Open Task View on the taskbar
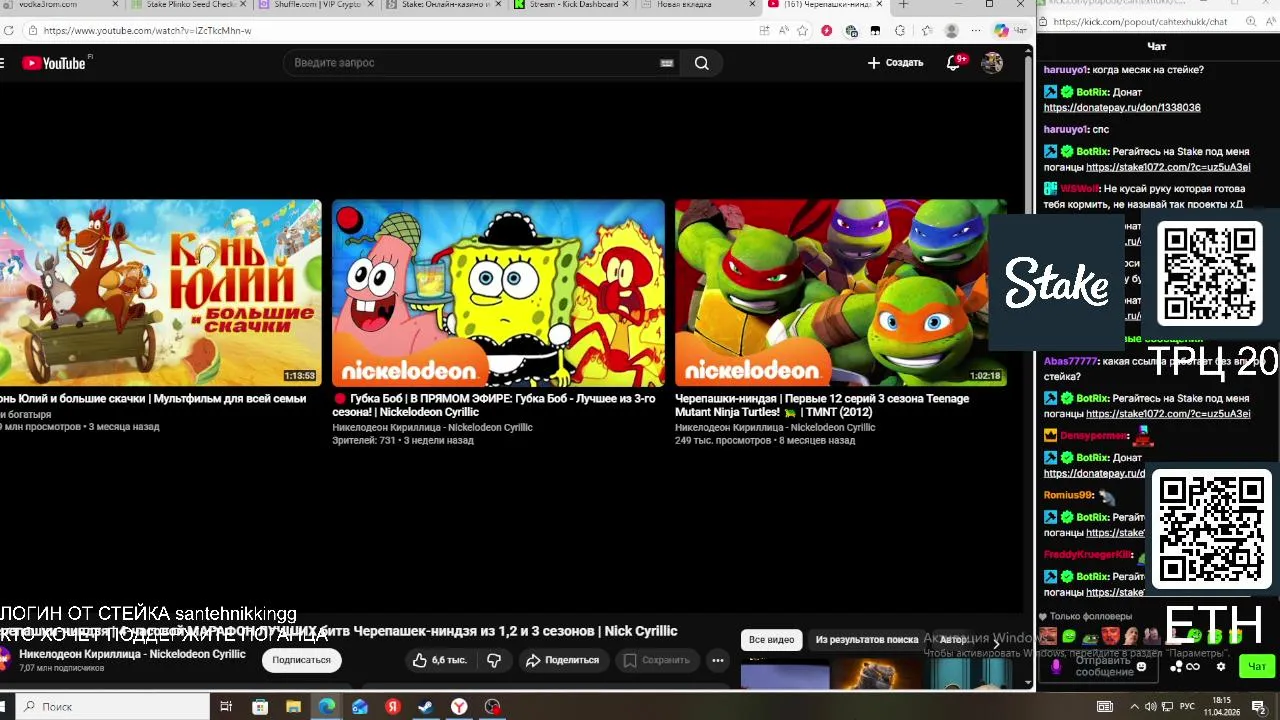The height and width of the screenshot is (720, 1280). point(226,707)
